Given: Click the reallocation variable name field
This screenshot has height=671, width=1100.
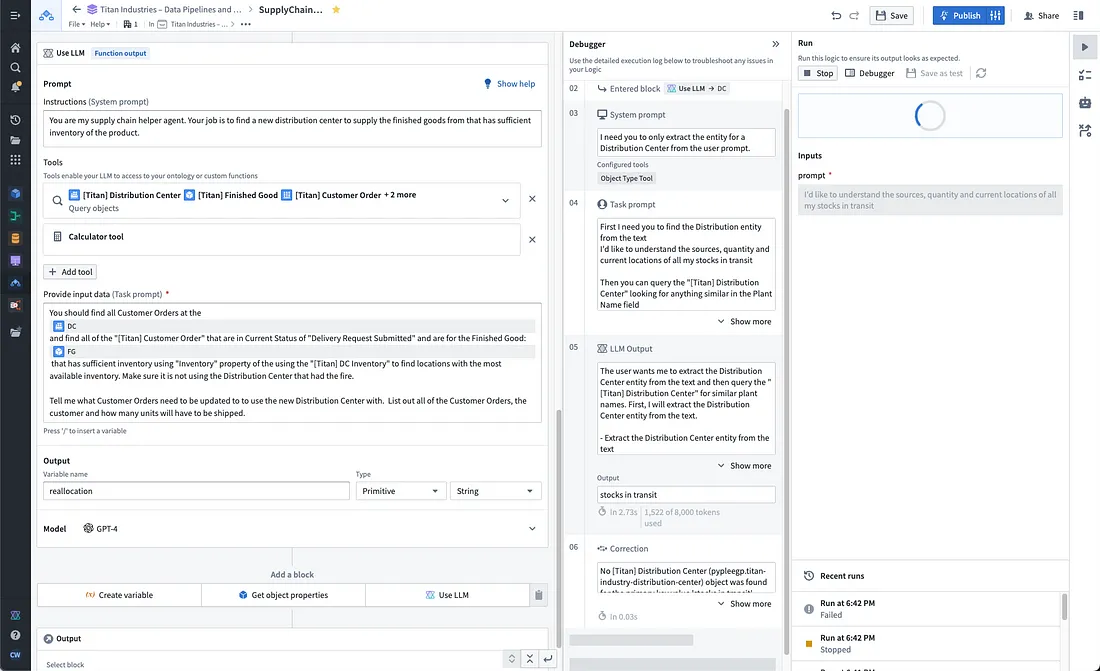Looking at the screenshot, I should pos(196,491).
